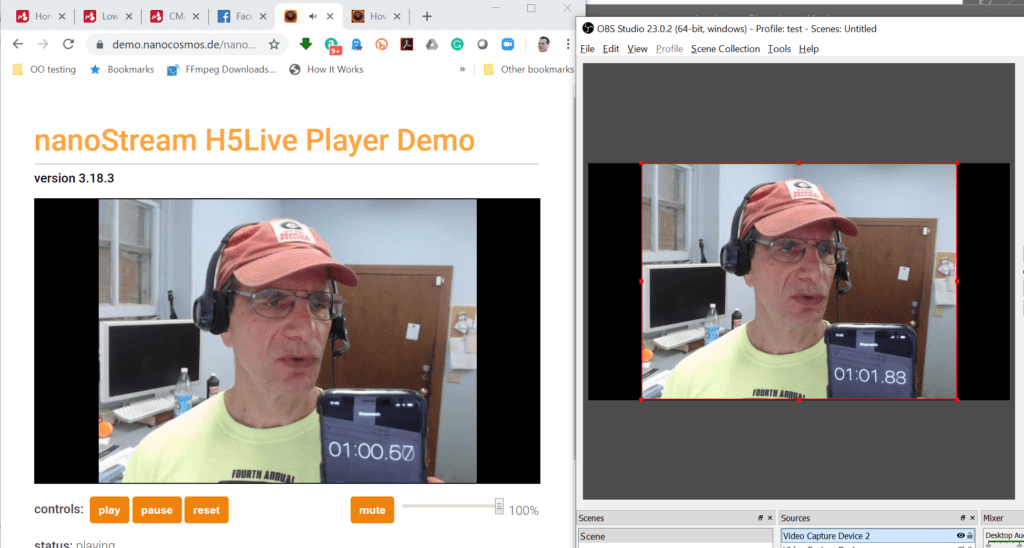Click the green download arrow extension

[x=306, y=44]
